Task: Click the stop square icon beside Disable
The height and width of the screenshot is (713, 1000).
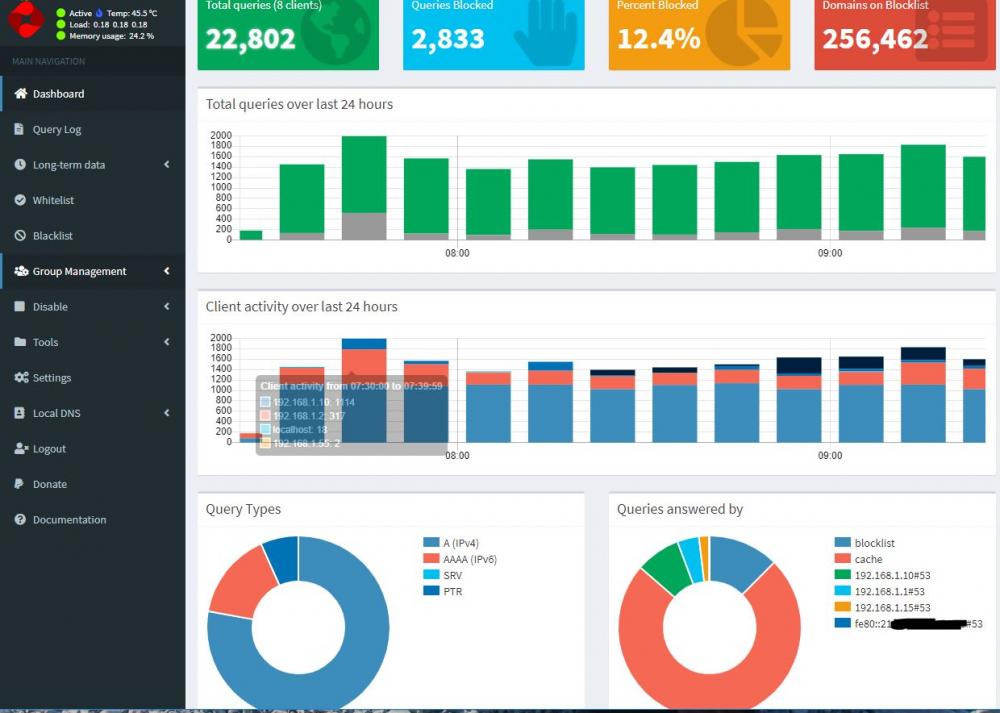Action: pyautogui.click(x=20, y=306)
